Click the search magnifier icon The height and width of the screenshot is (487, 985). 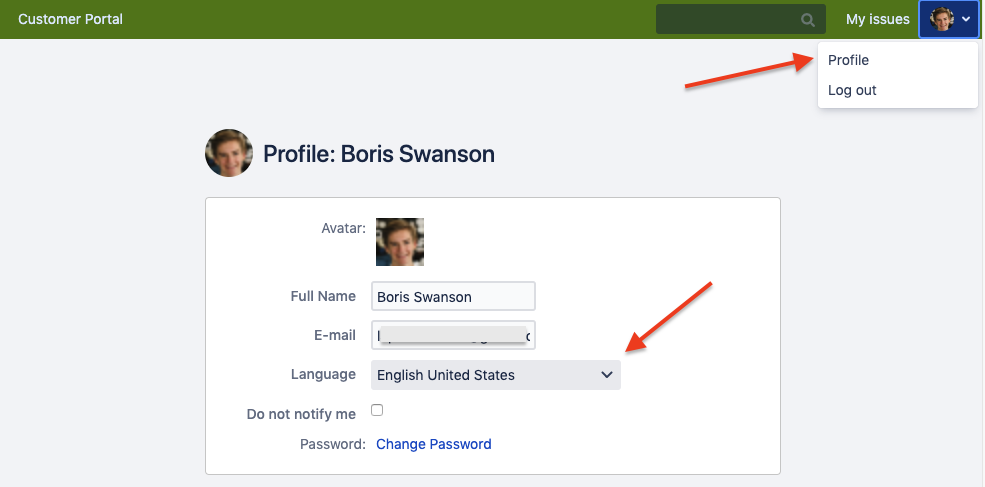808,19
